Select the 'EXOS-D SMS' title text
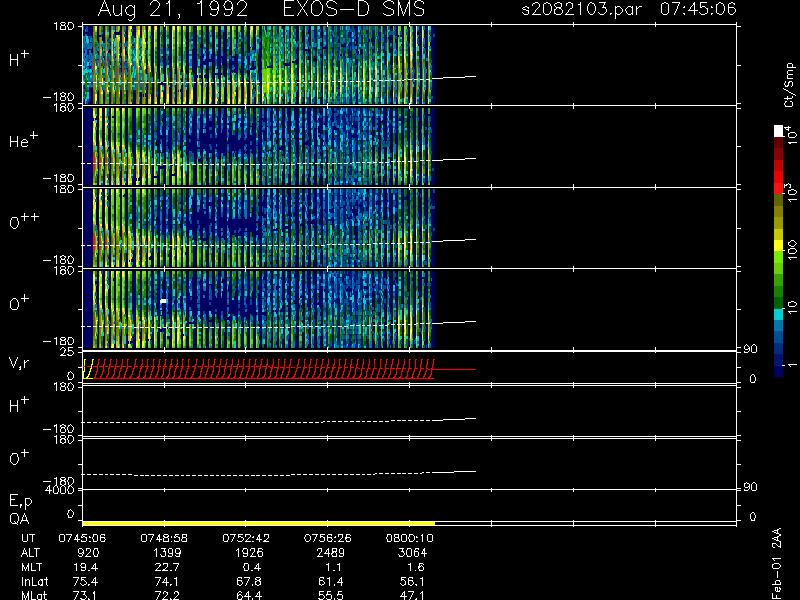 coord(354,9)
